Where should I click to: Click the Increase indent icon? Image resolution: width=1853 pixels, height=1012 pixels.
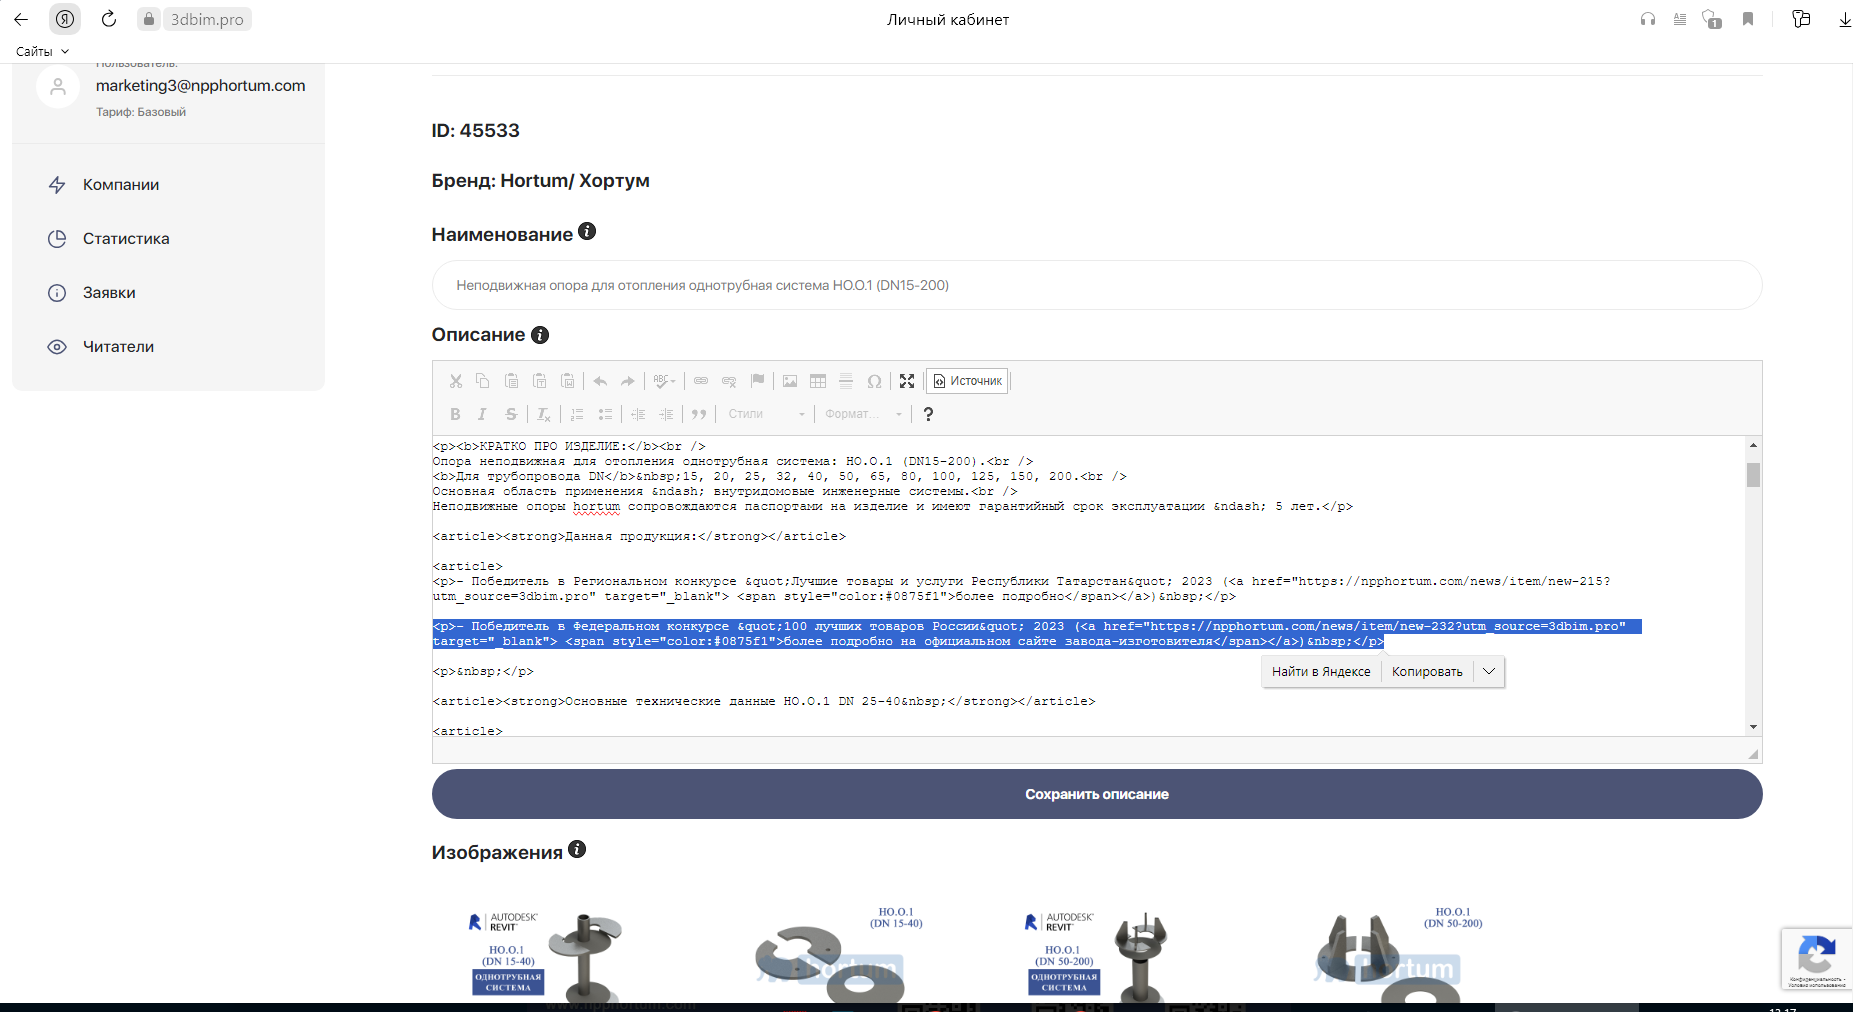[666, 414]
